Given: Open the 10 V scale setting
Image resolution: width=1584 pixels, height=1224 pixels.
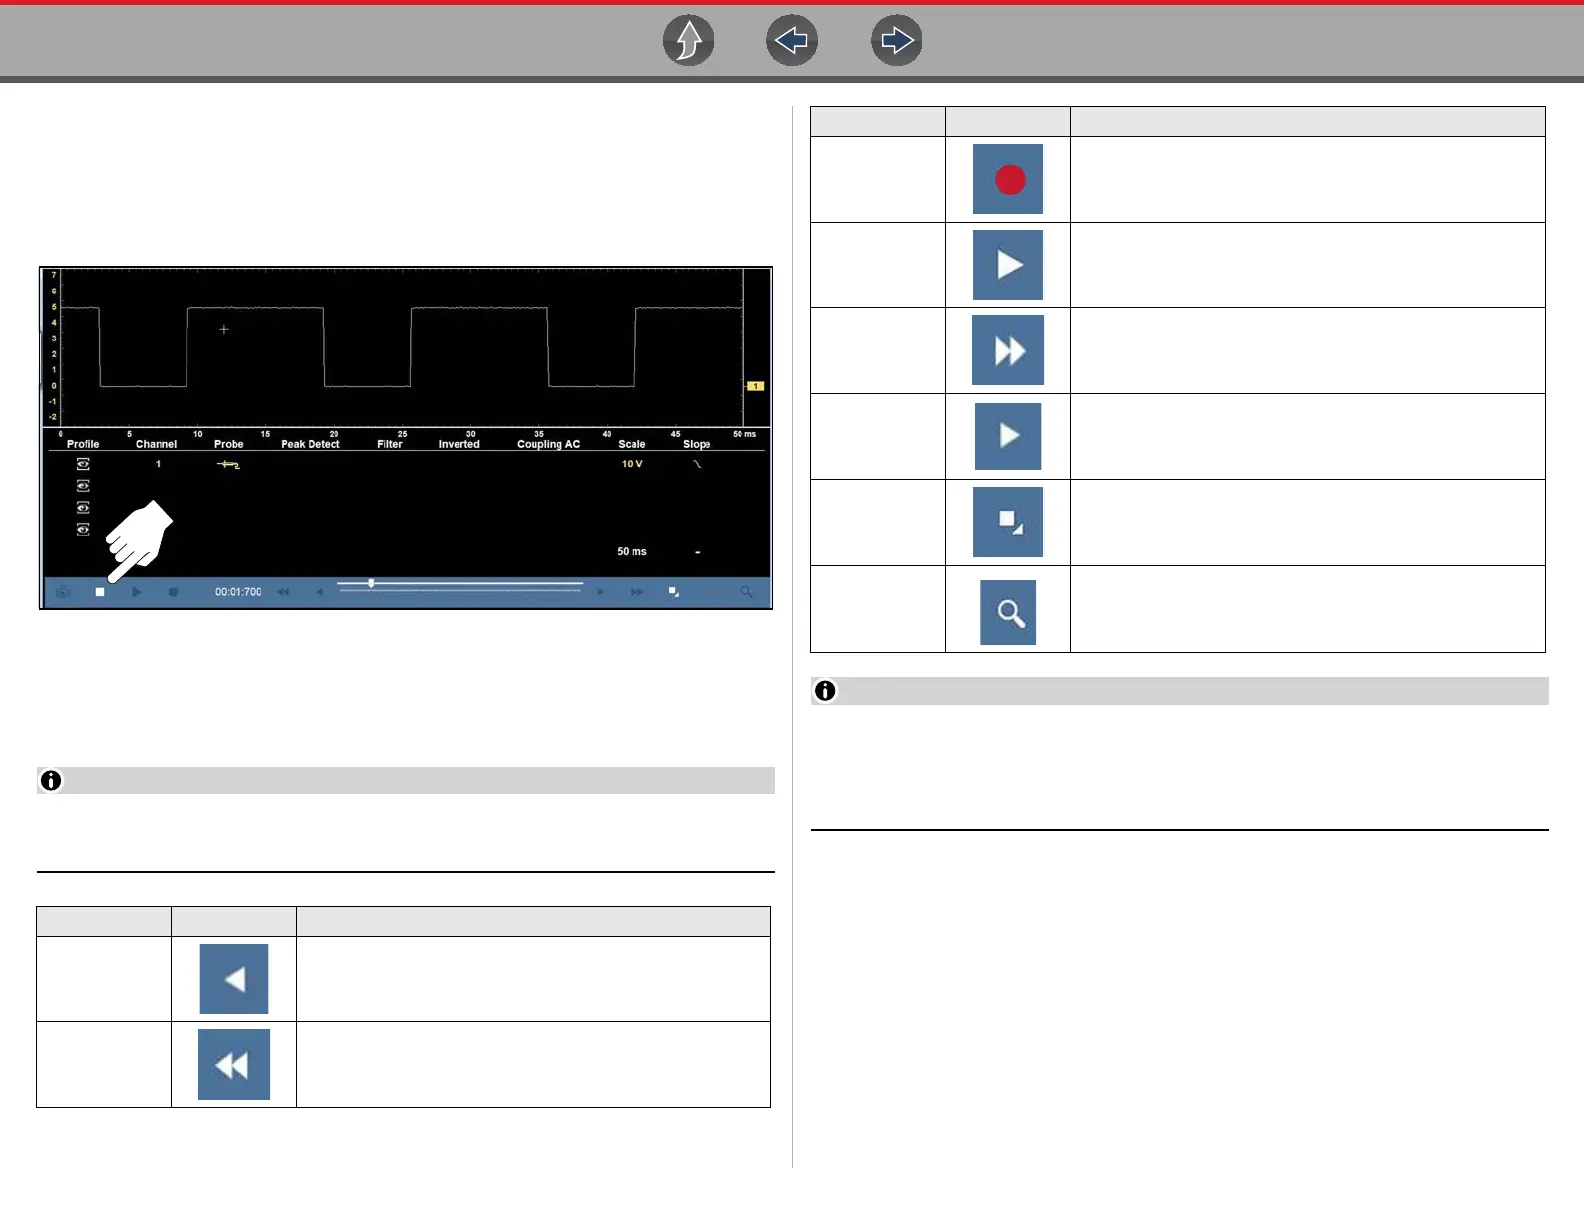Looking at the screenshot, I should (x=632, y=464).
